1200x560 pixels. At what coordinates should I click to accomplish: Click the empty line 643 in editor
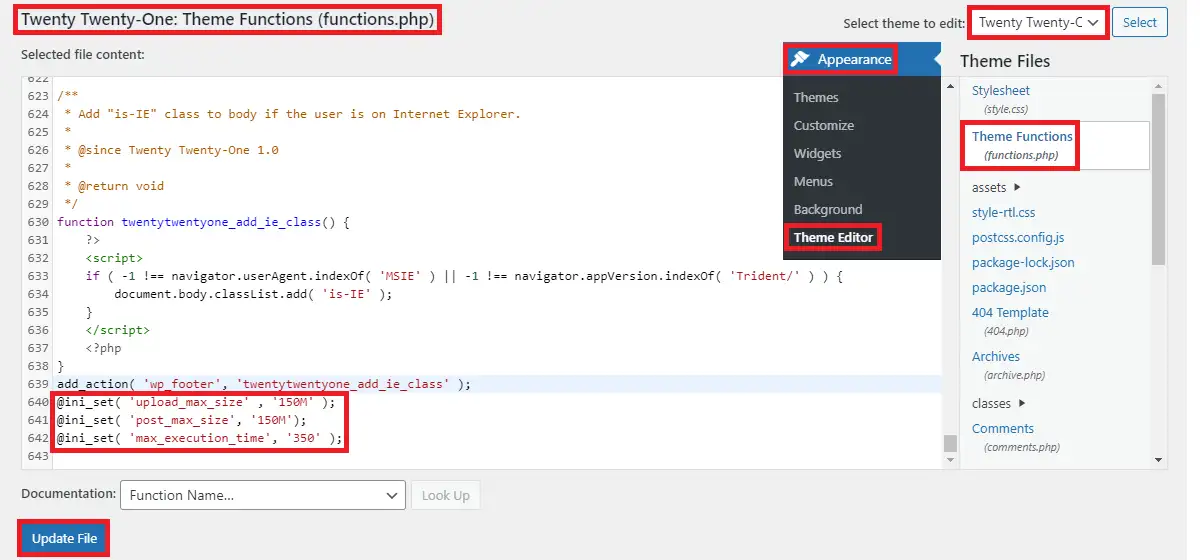495,456
